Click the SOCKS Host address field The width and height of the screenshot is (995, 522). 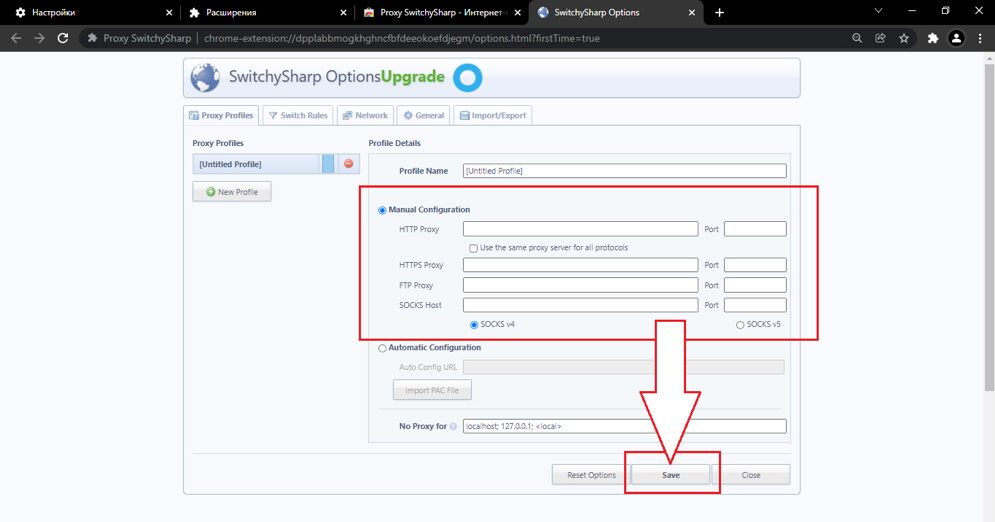click(581, 305)
